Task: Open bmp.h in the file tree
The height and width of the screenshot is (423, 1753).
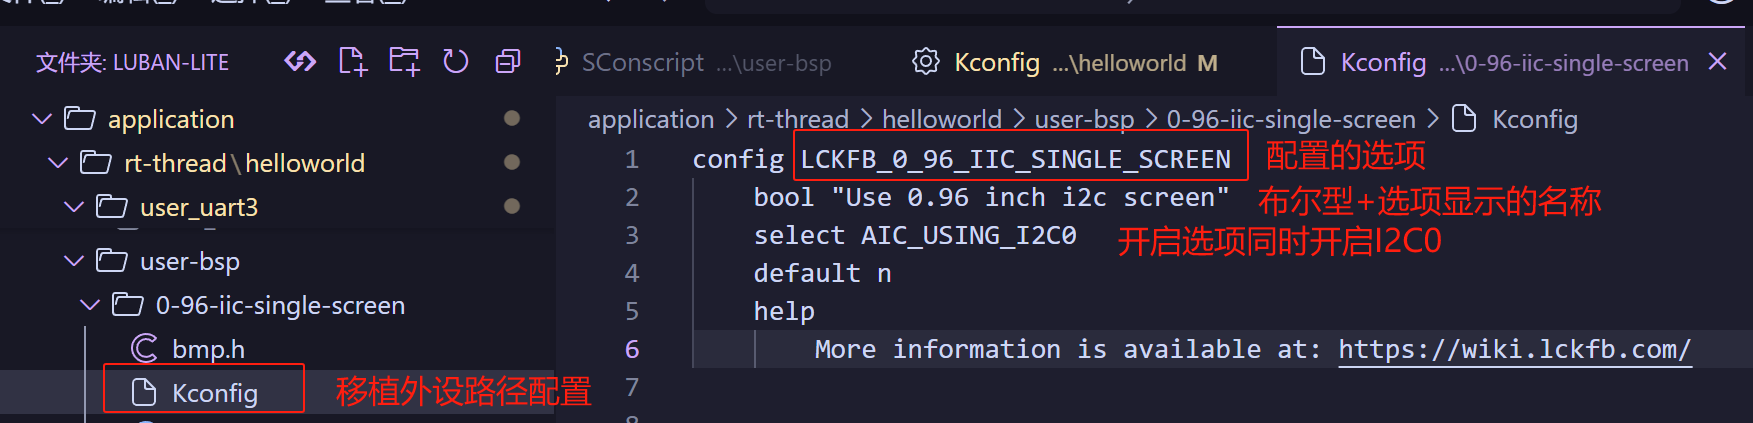Action: click(208, 349)
